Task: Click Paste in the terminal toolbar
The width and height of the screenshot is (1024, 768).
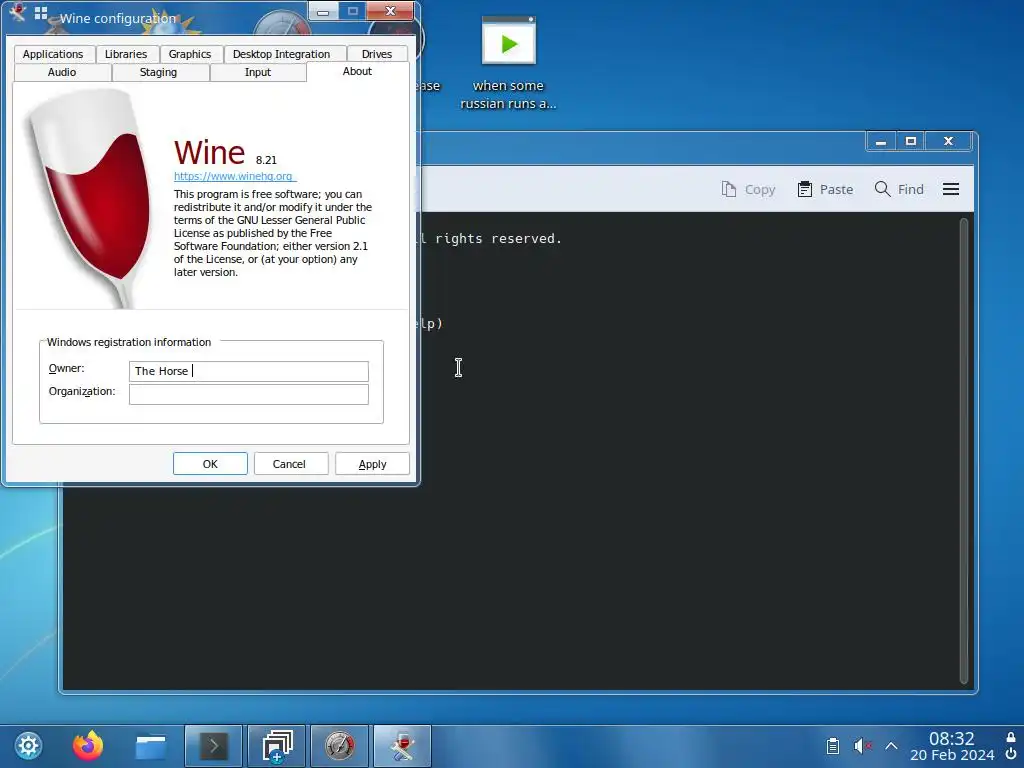Action: point(825,189)
